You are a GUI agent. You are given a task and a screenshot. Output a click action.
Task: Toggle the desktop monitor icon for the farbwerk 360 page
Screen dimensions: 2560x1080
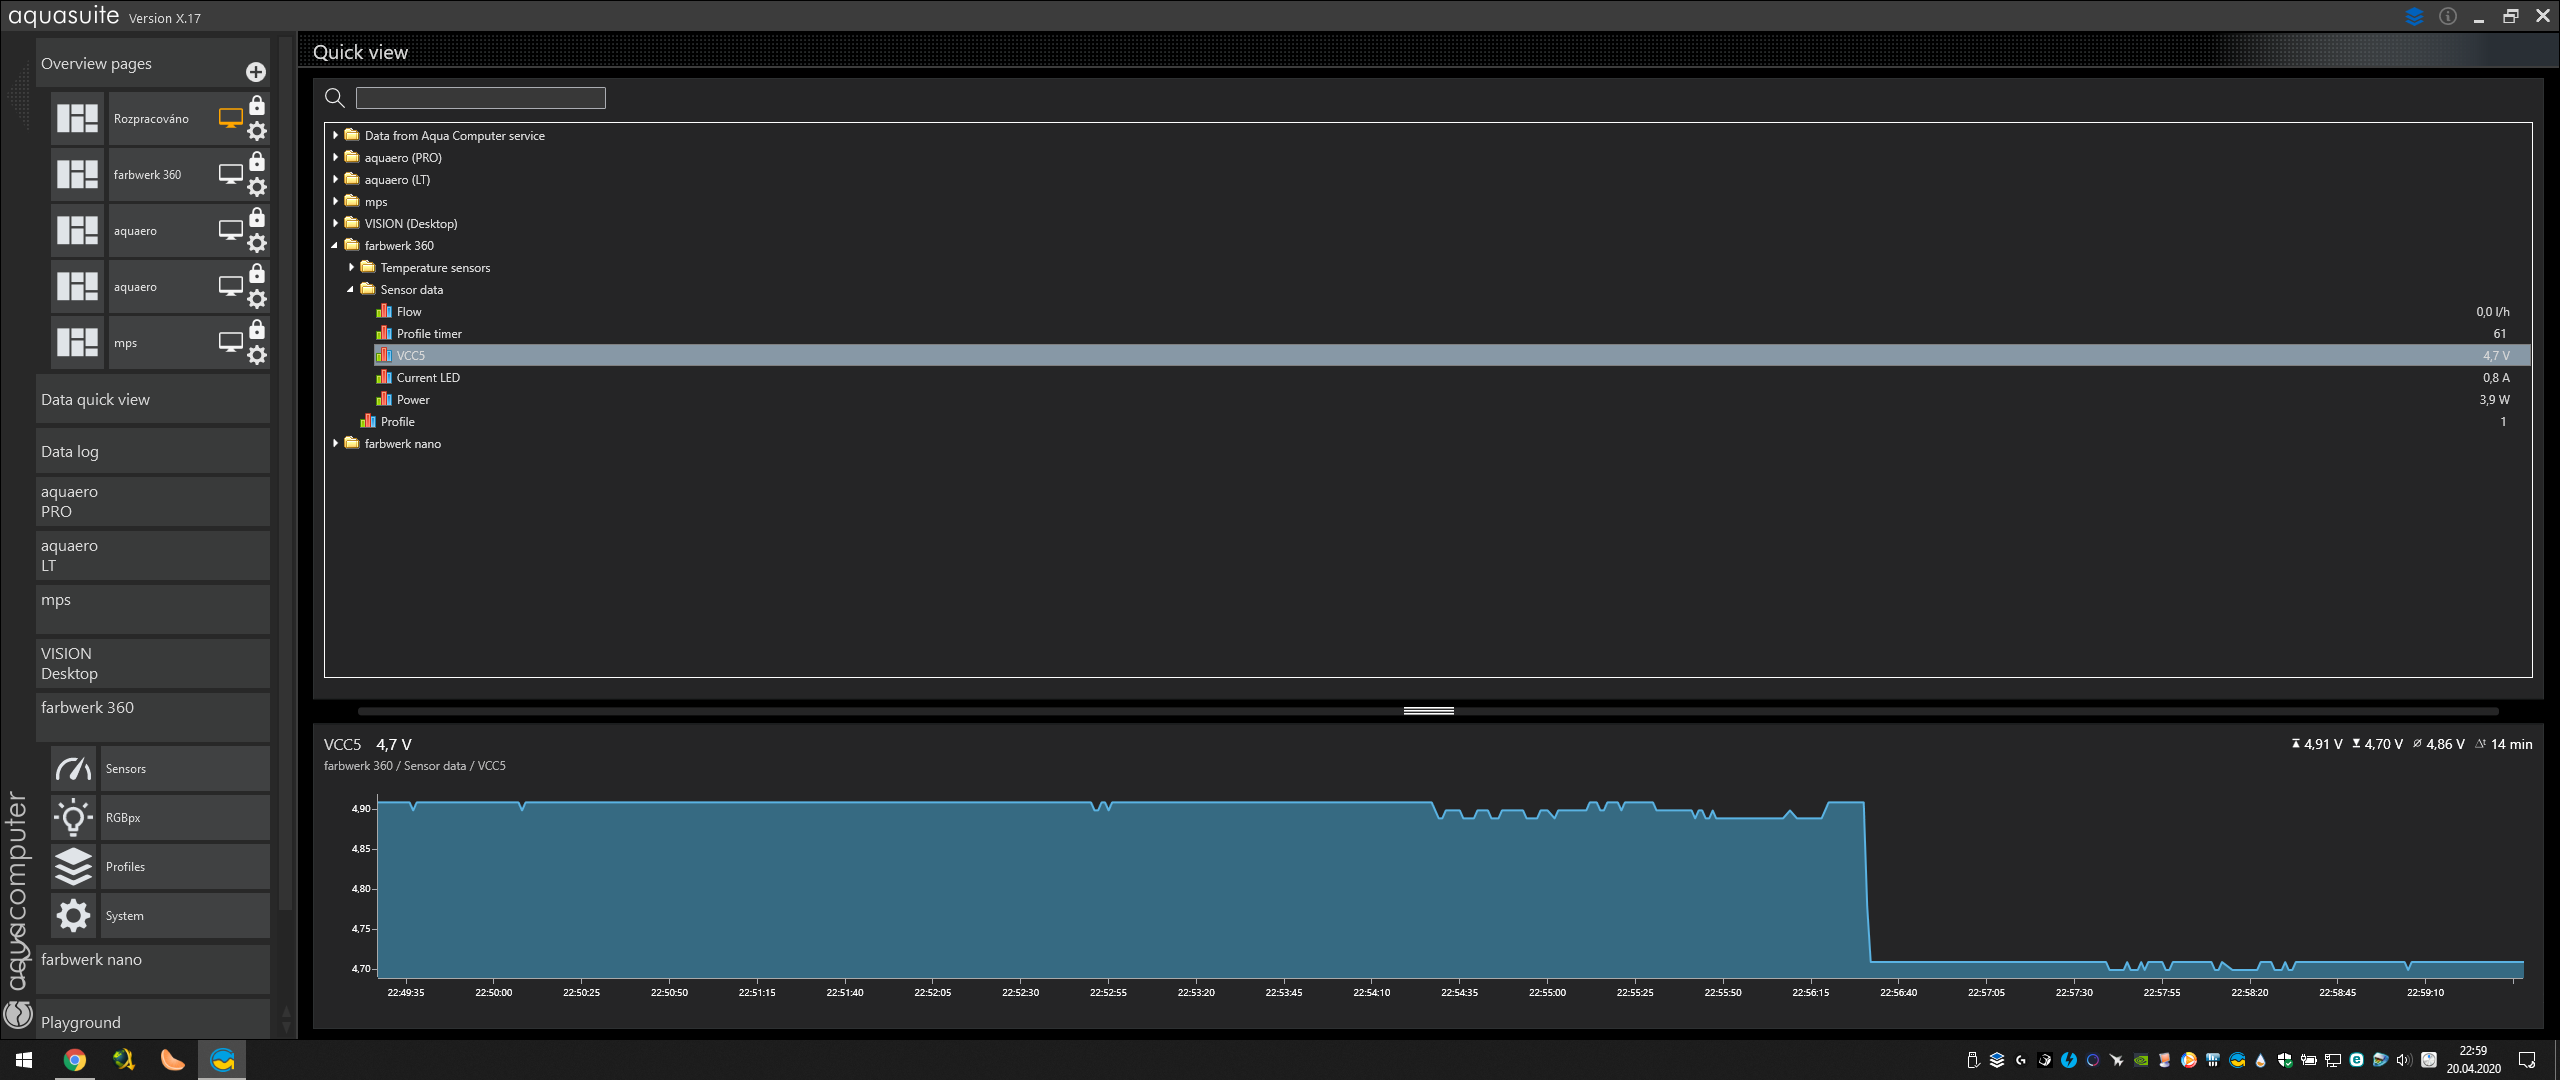pos(230,174)
